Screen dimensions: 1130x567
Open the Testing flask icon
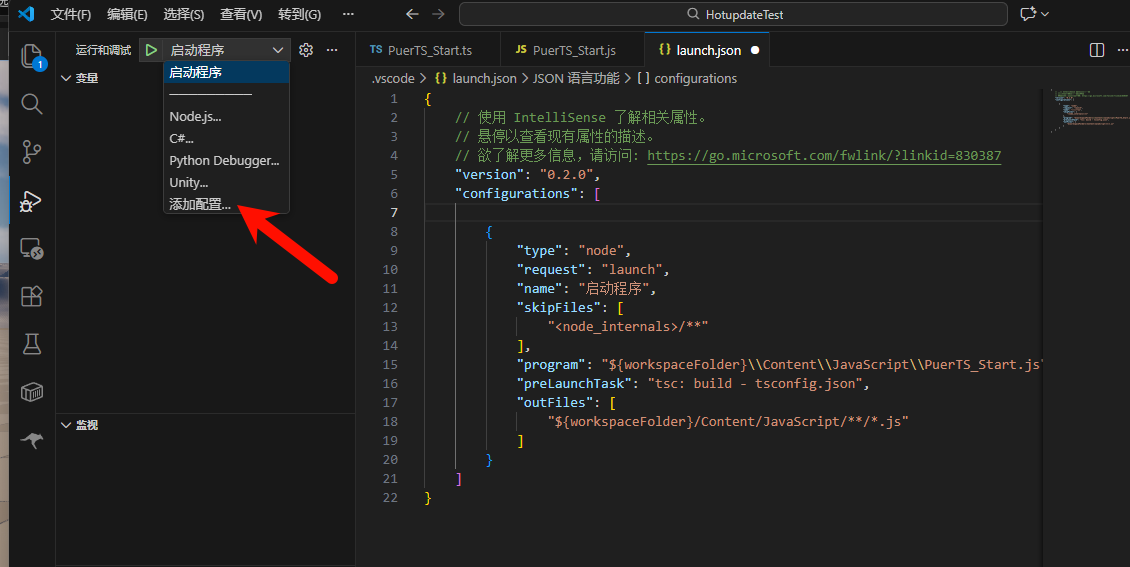(32, 344)
